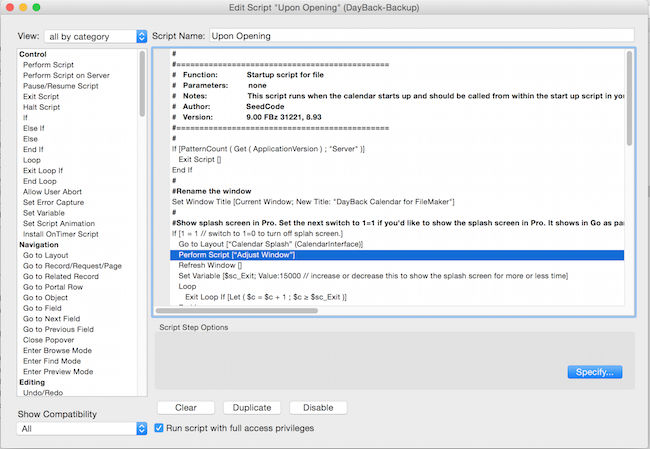The width and height of the screenshot is (650, 449).
Task: Select the 'Loop' line in the script editor
Action: click(187, 286)
